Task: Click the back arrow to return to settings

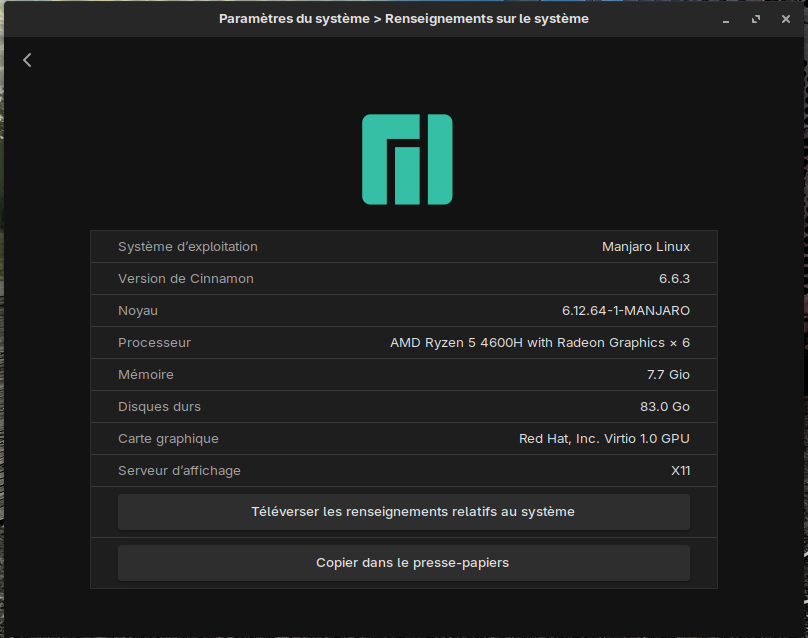Action: coord(27,60)
